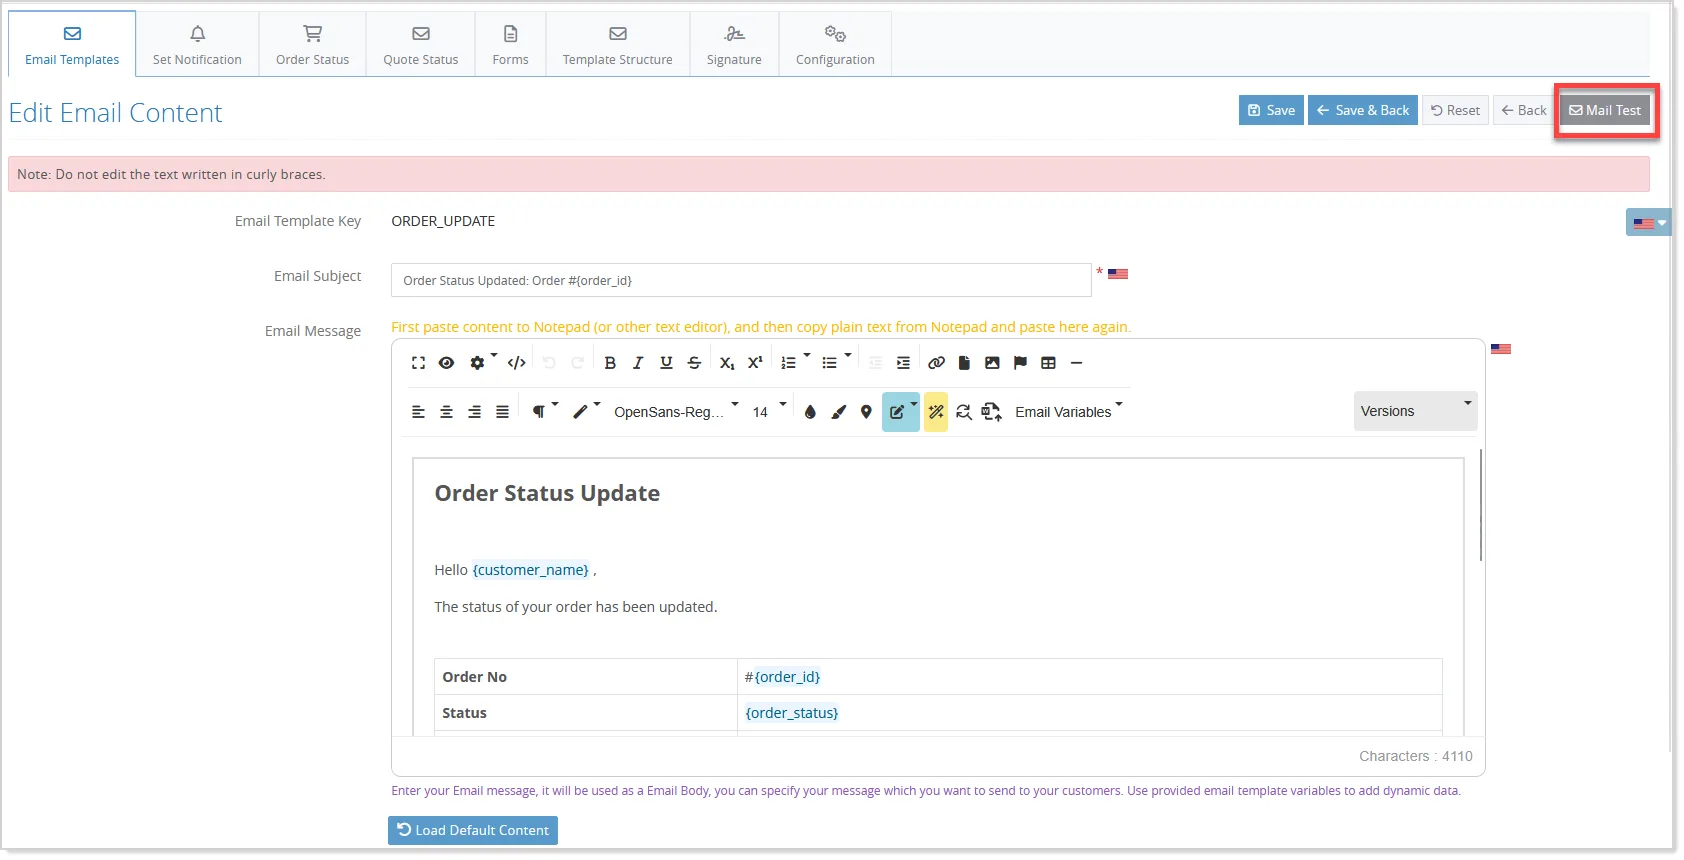Open the paragraph format dropdown
This screenshot has height=860, width=1684.
(x=544, y=411)
